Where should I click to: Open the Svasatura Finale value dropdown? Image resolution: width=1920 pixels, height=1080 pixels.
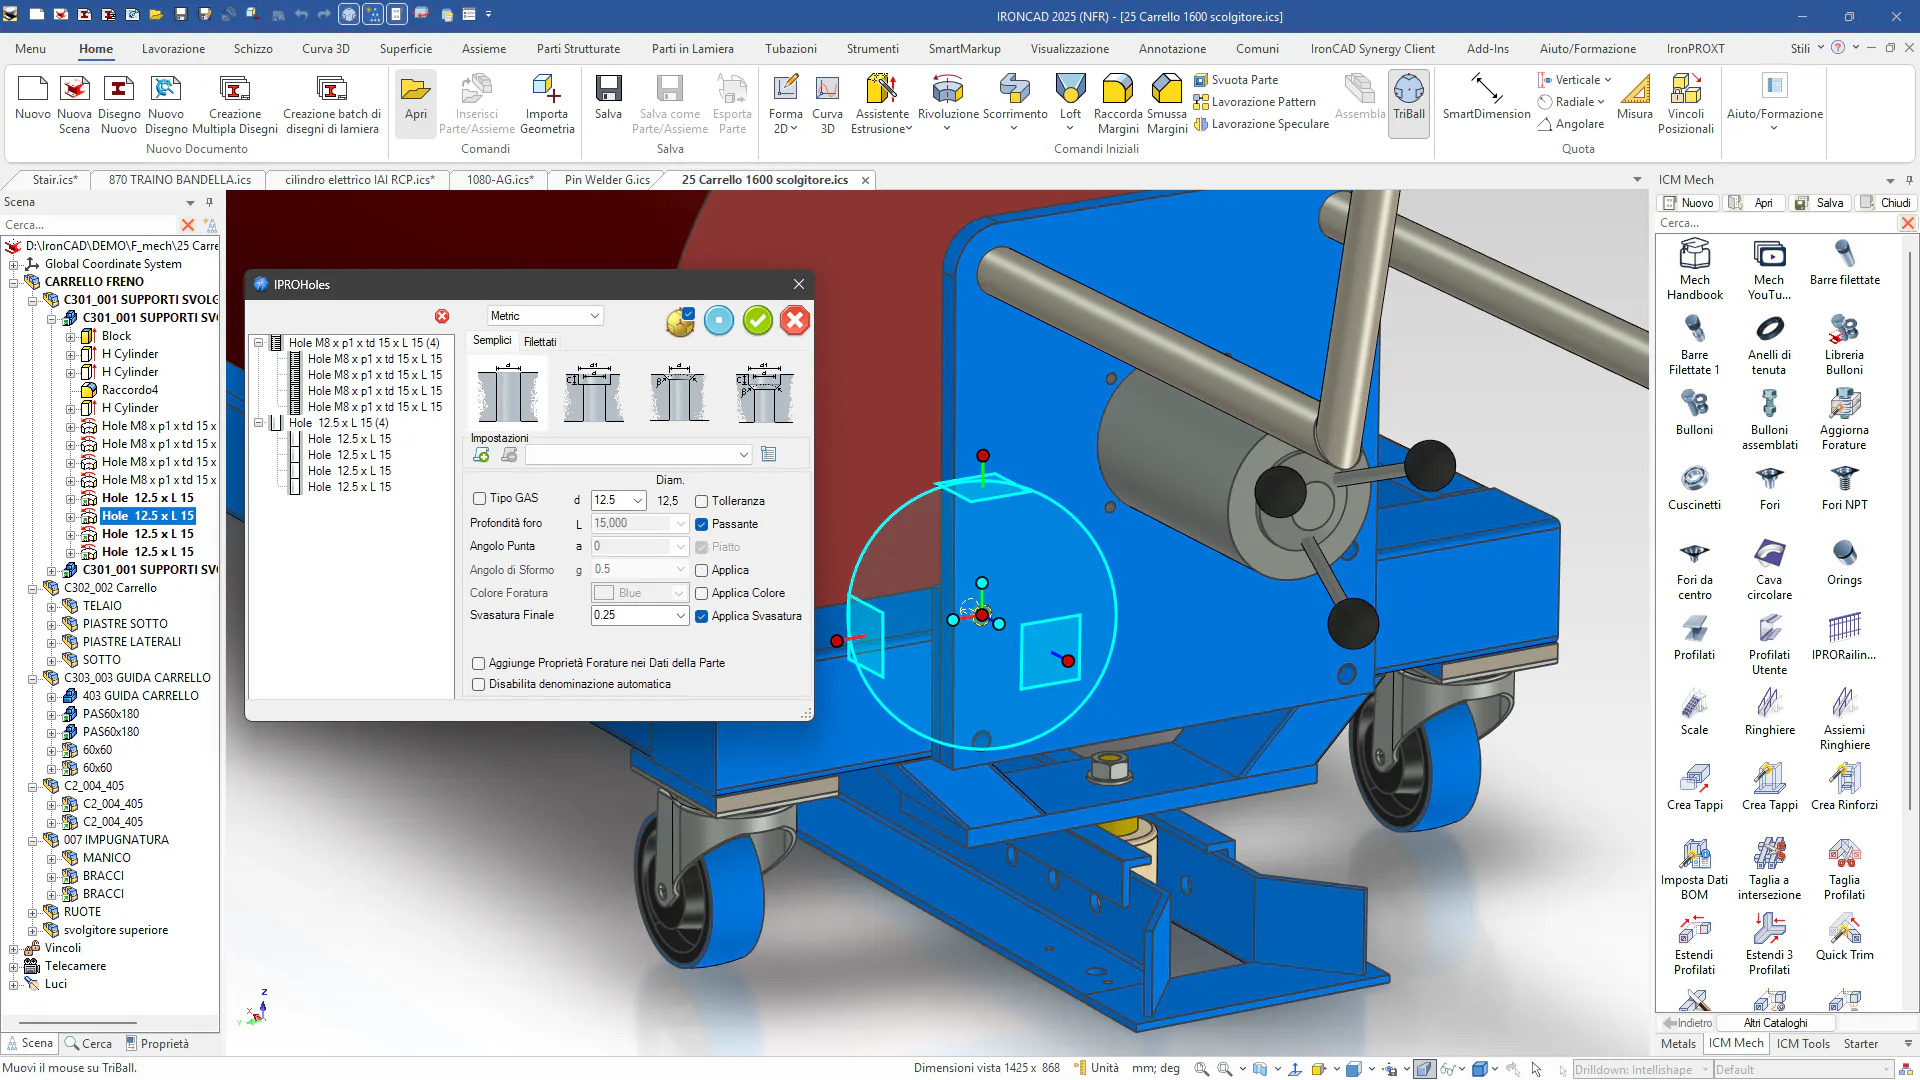click(x=681, y=616)
